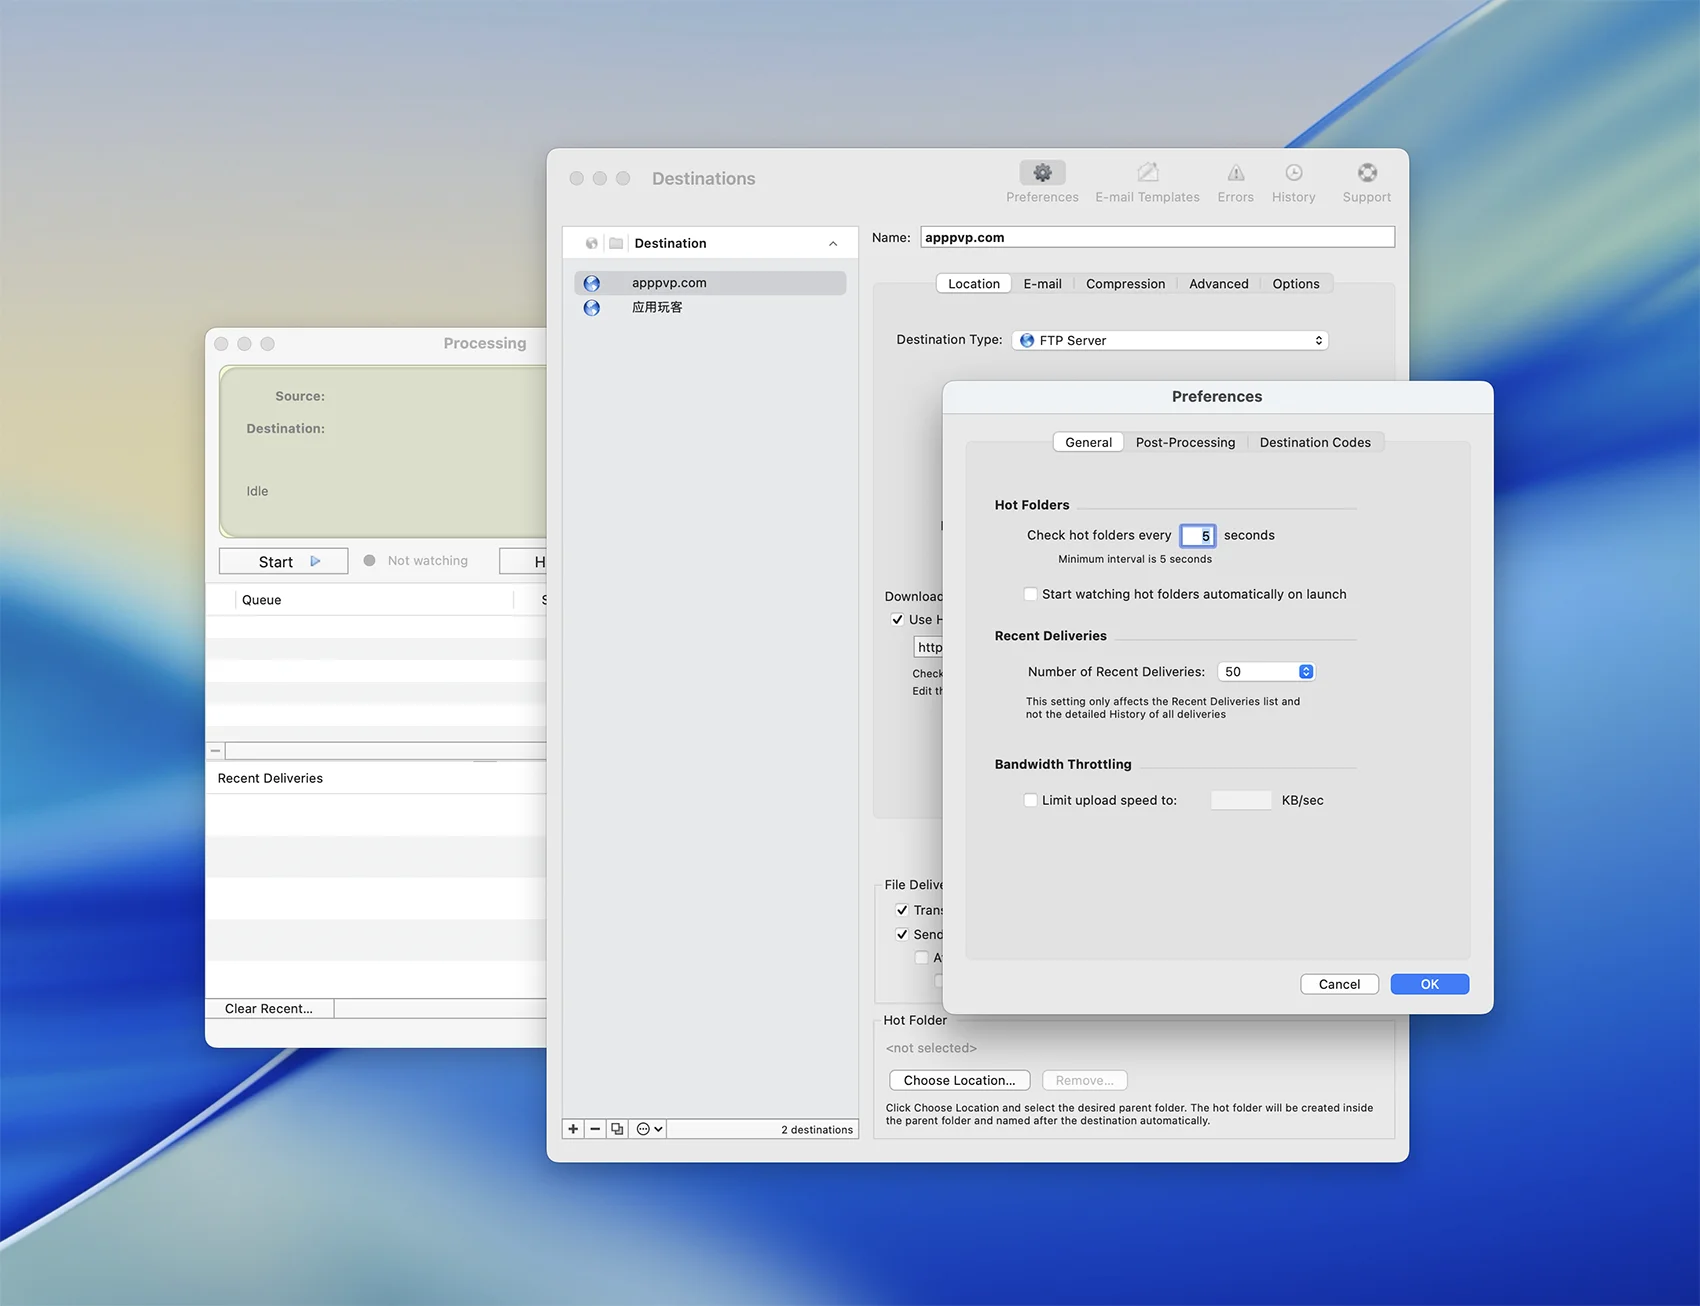Image resolution: width=1700 pixels, height=1306 pixels.
Task: Enable the Limit upload speed checkbox
Action: click(1030, 800)
